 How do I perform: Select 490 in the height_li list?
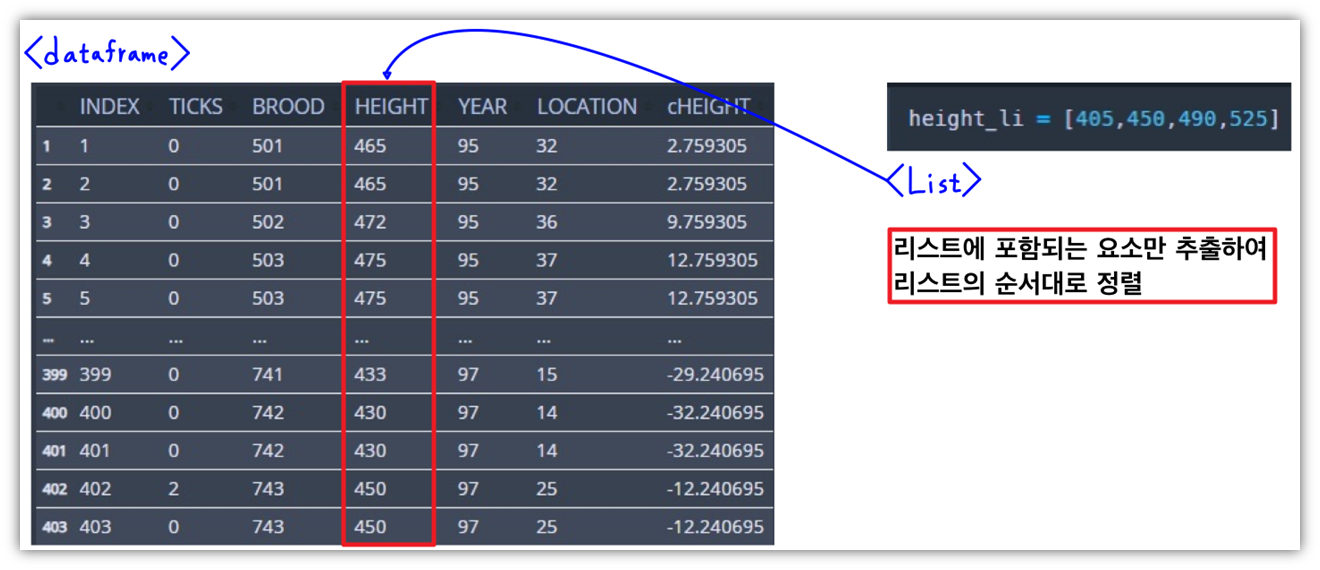(x=1197, y=119)
